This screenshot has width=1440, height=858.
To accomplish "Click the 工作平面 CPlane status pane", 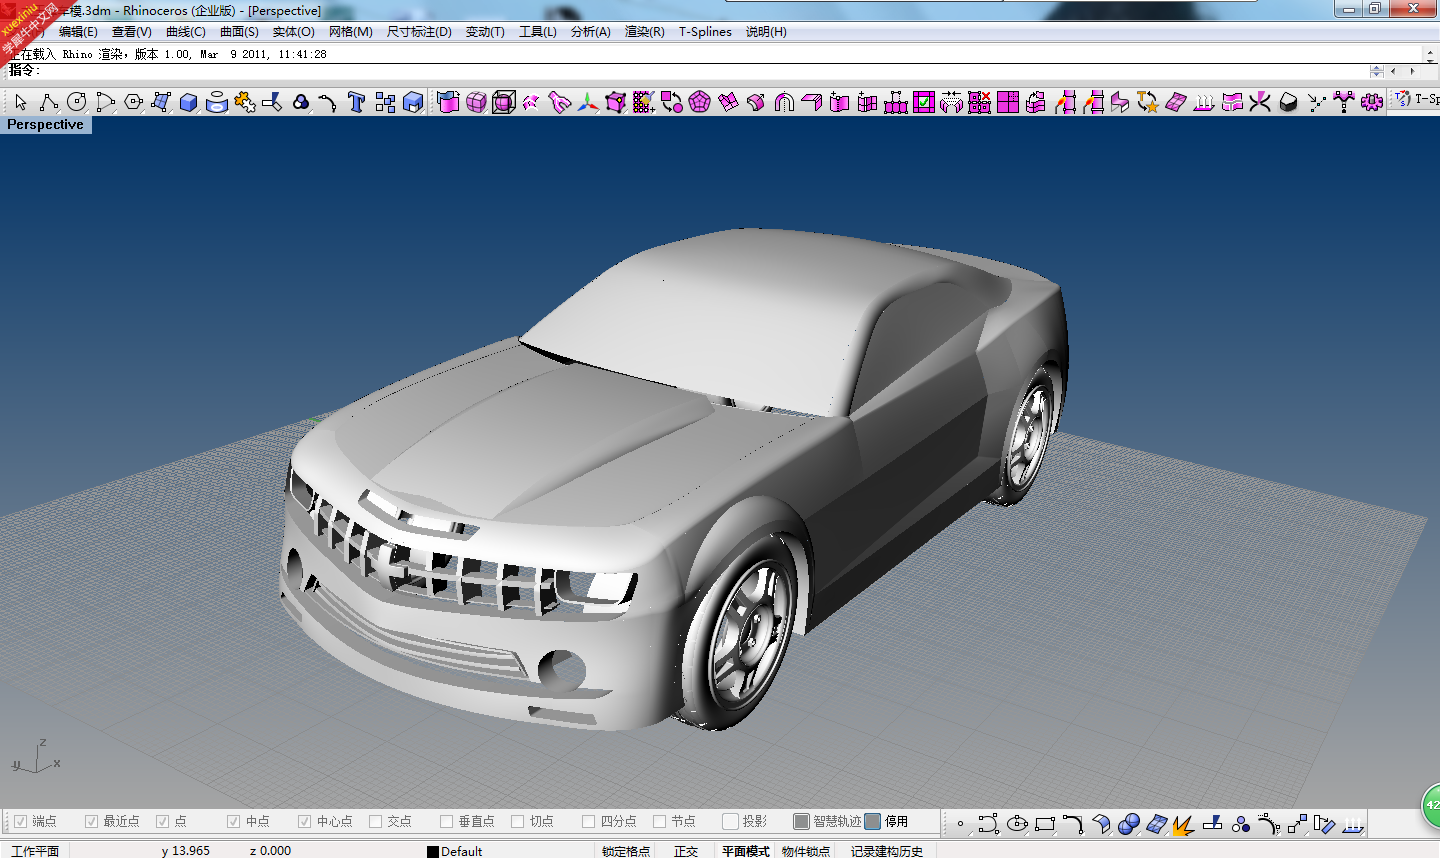I will (x=35, y=851).
